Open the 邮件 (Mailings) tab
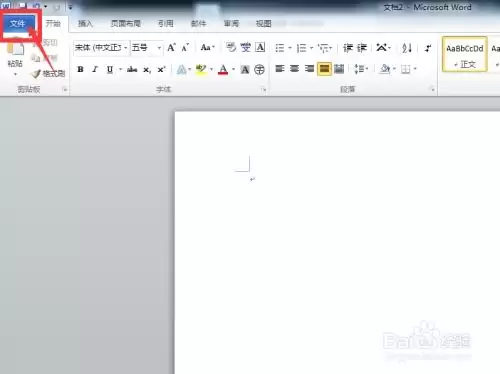The height and width of the screenshot is (374, 500). click(x=198, y=24)
